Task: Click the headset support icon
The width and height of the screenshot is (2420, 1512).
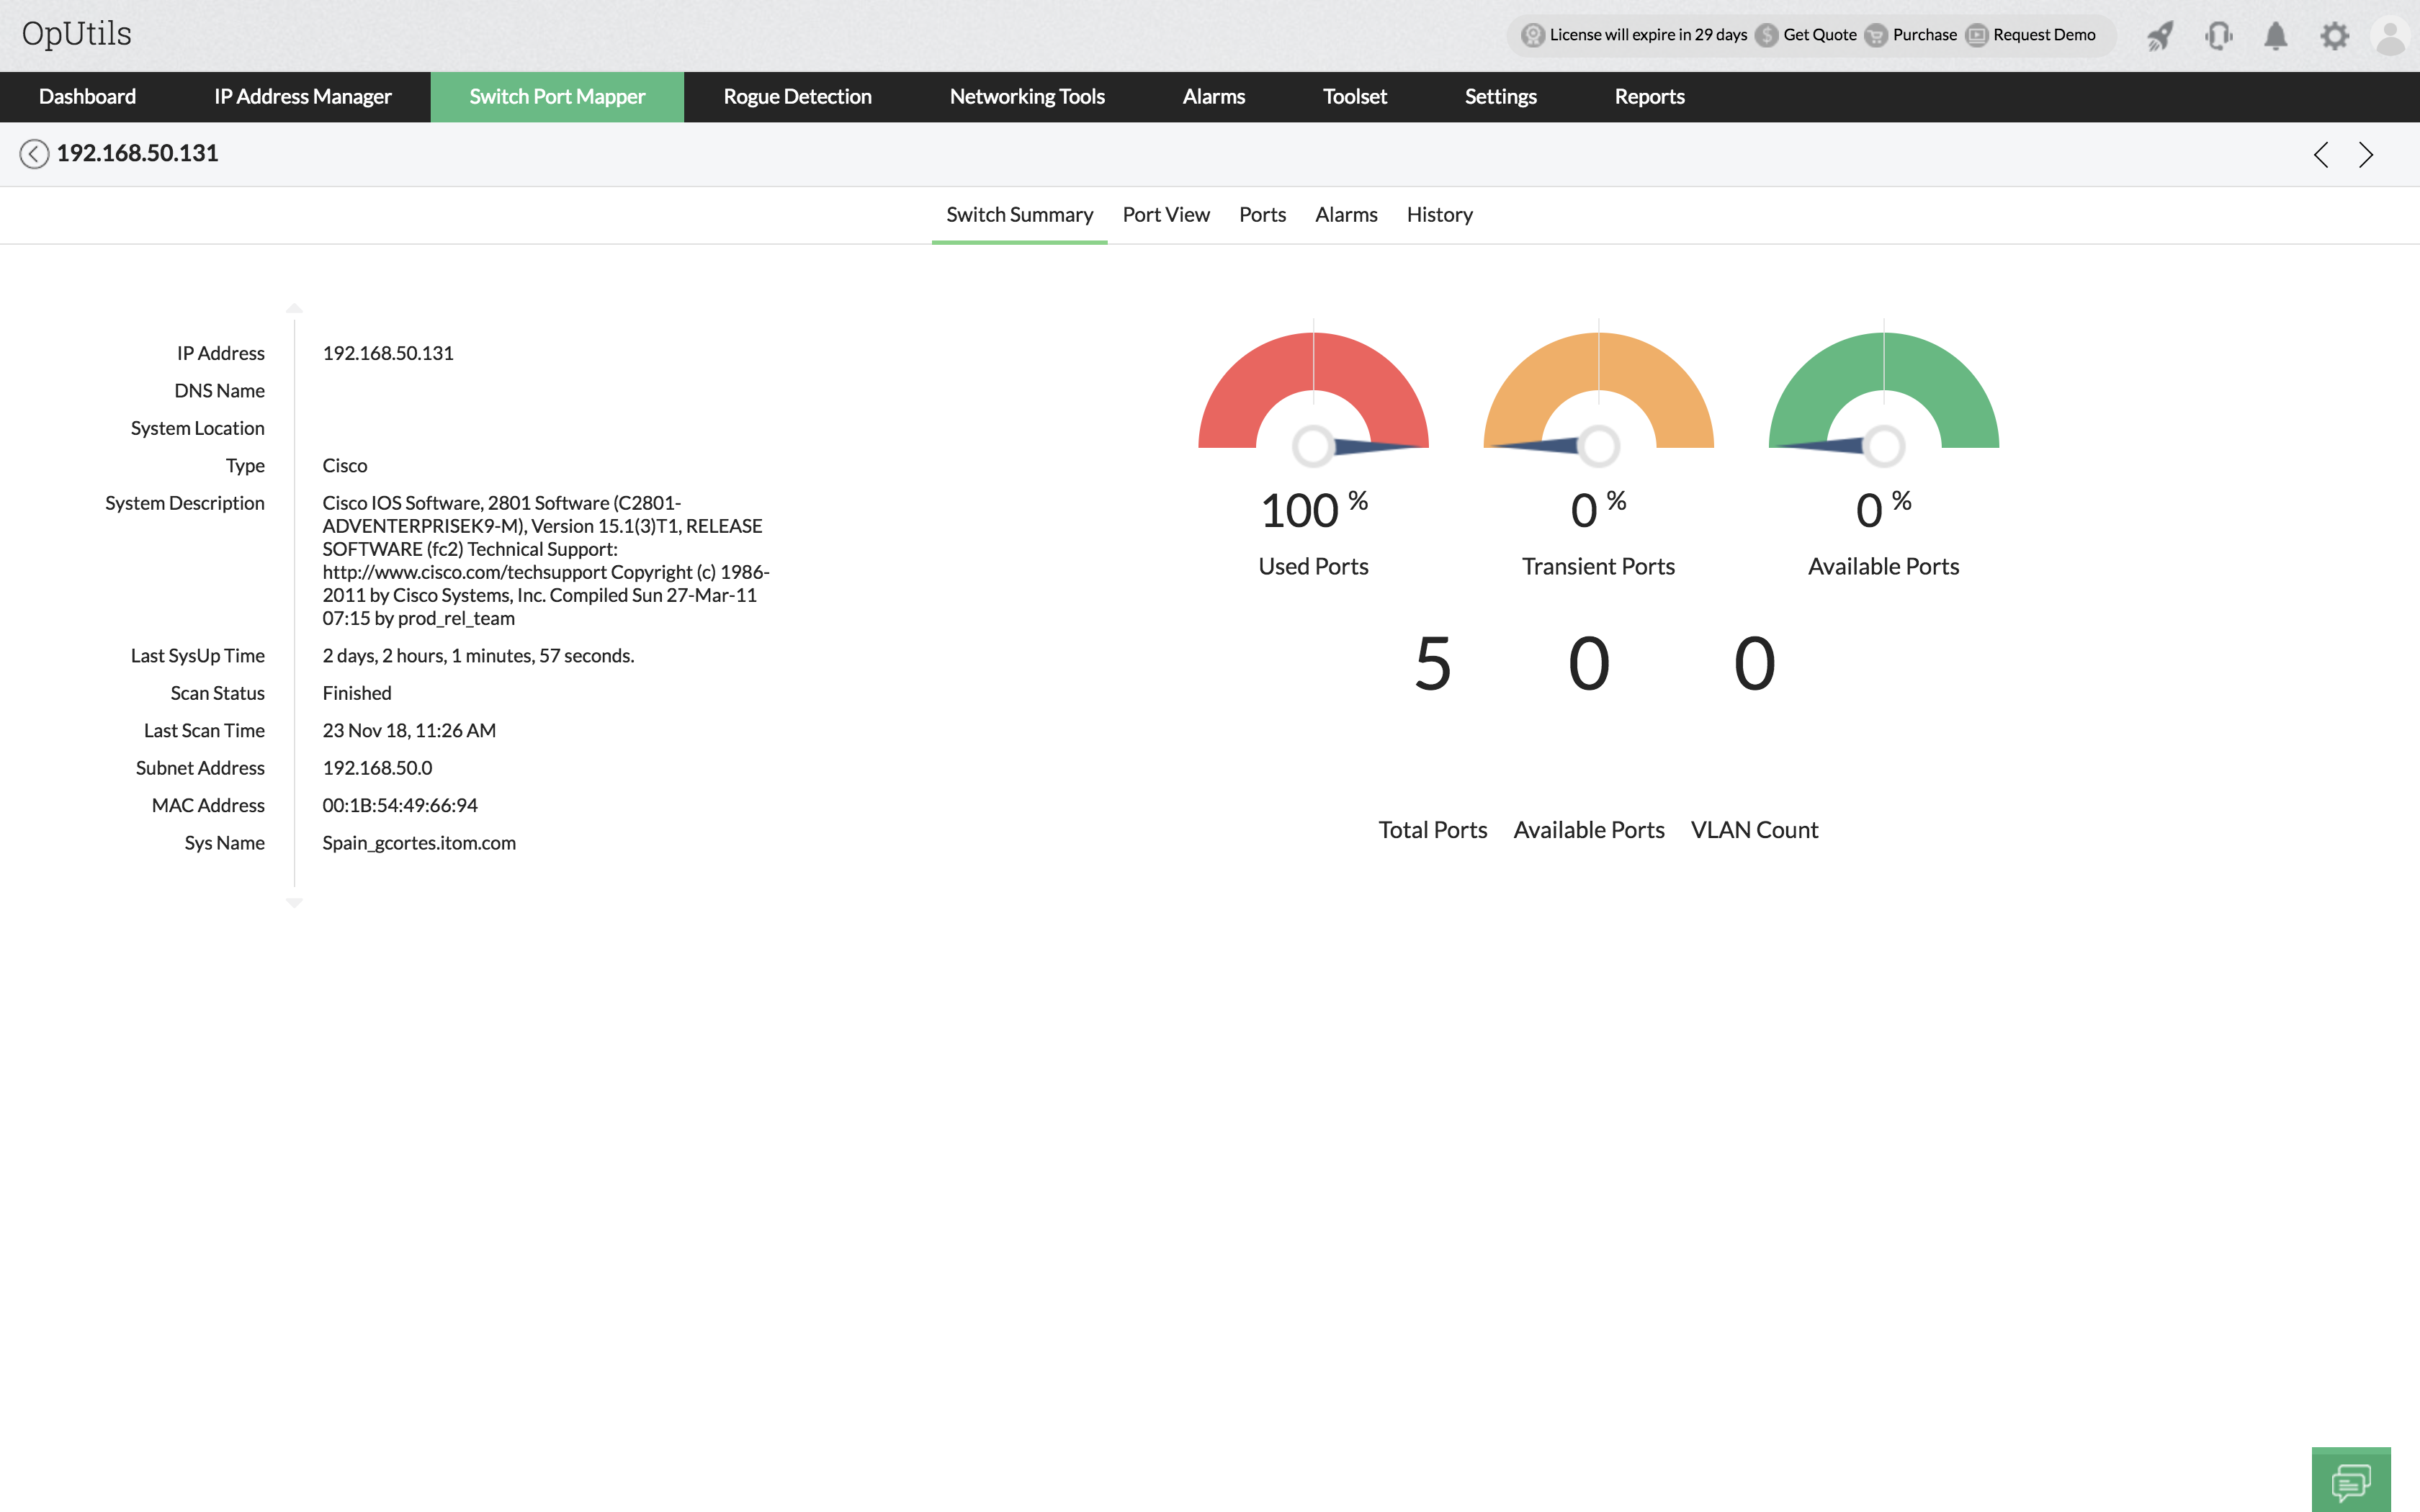Action: pyautogui.click(x=2218, y=36)
